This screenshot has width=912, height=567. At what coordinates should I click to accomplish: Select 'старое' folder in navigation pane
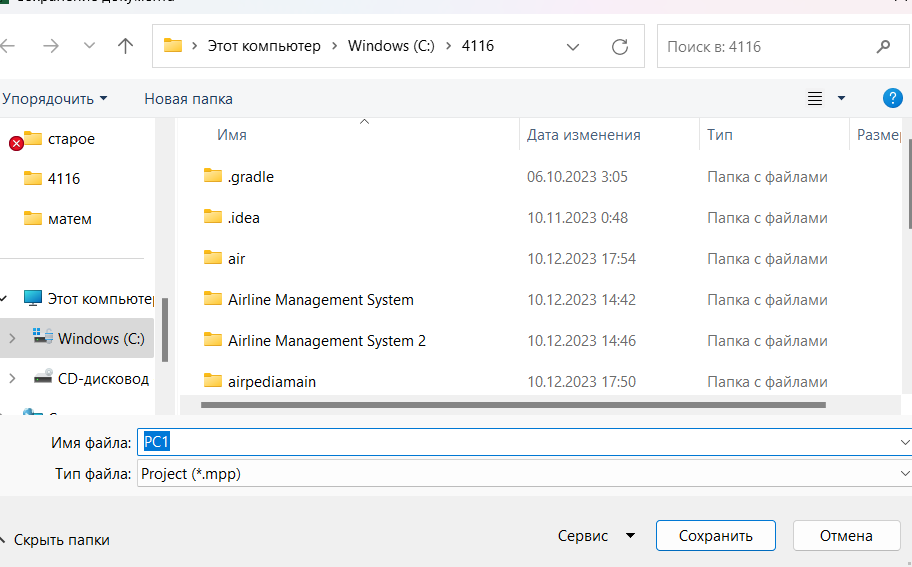point(71,139)
